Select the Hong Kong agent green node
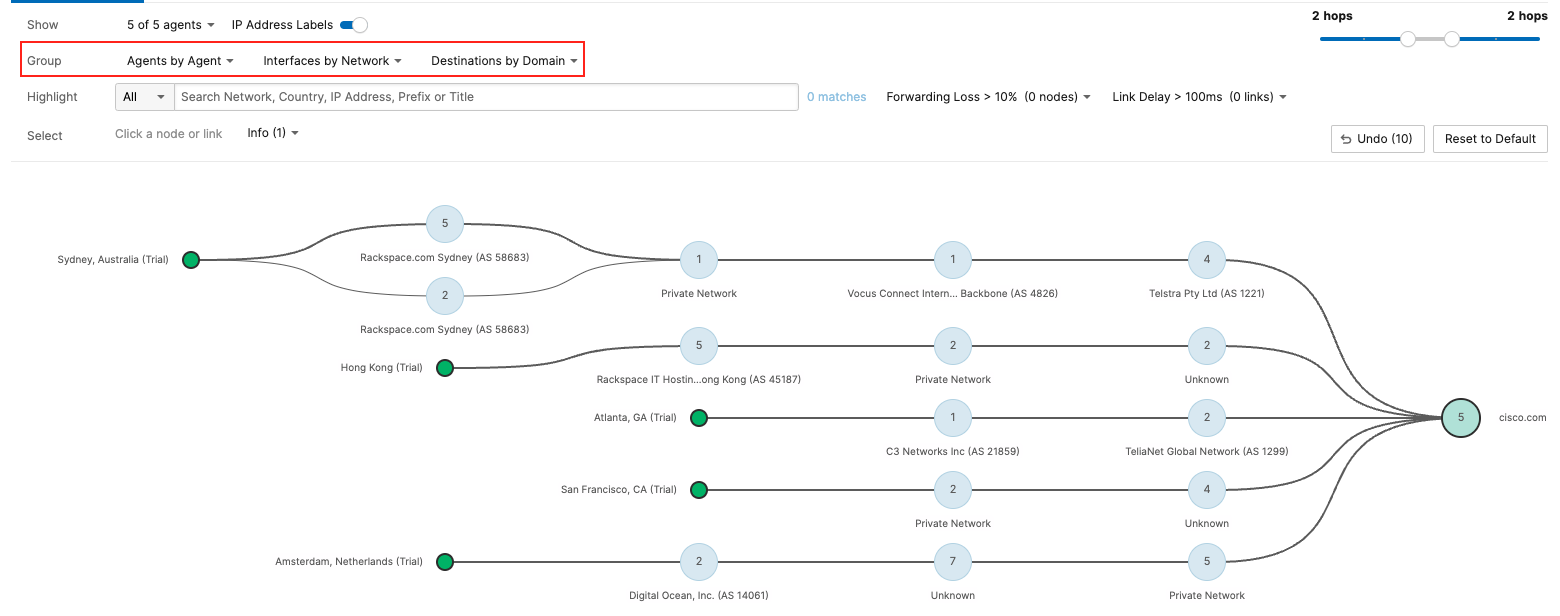 coord(445,368)
